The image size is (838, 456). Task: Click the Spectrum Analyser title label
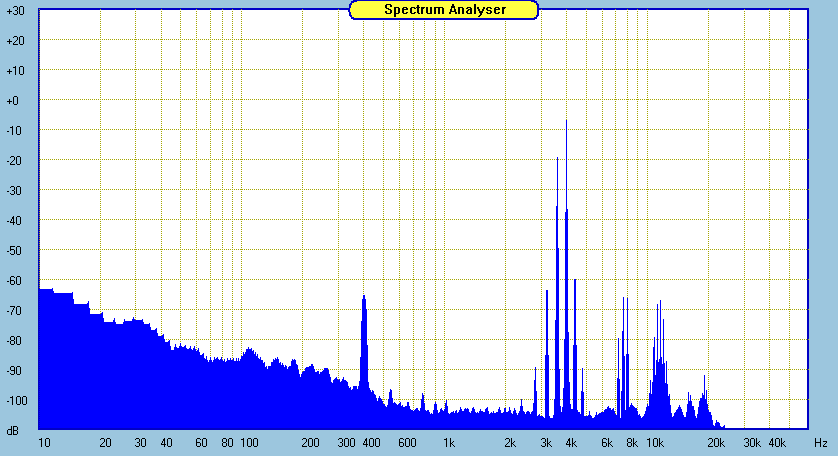(444, 10)
